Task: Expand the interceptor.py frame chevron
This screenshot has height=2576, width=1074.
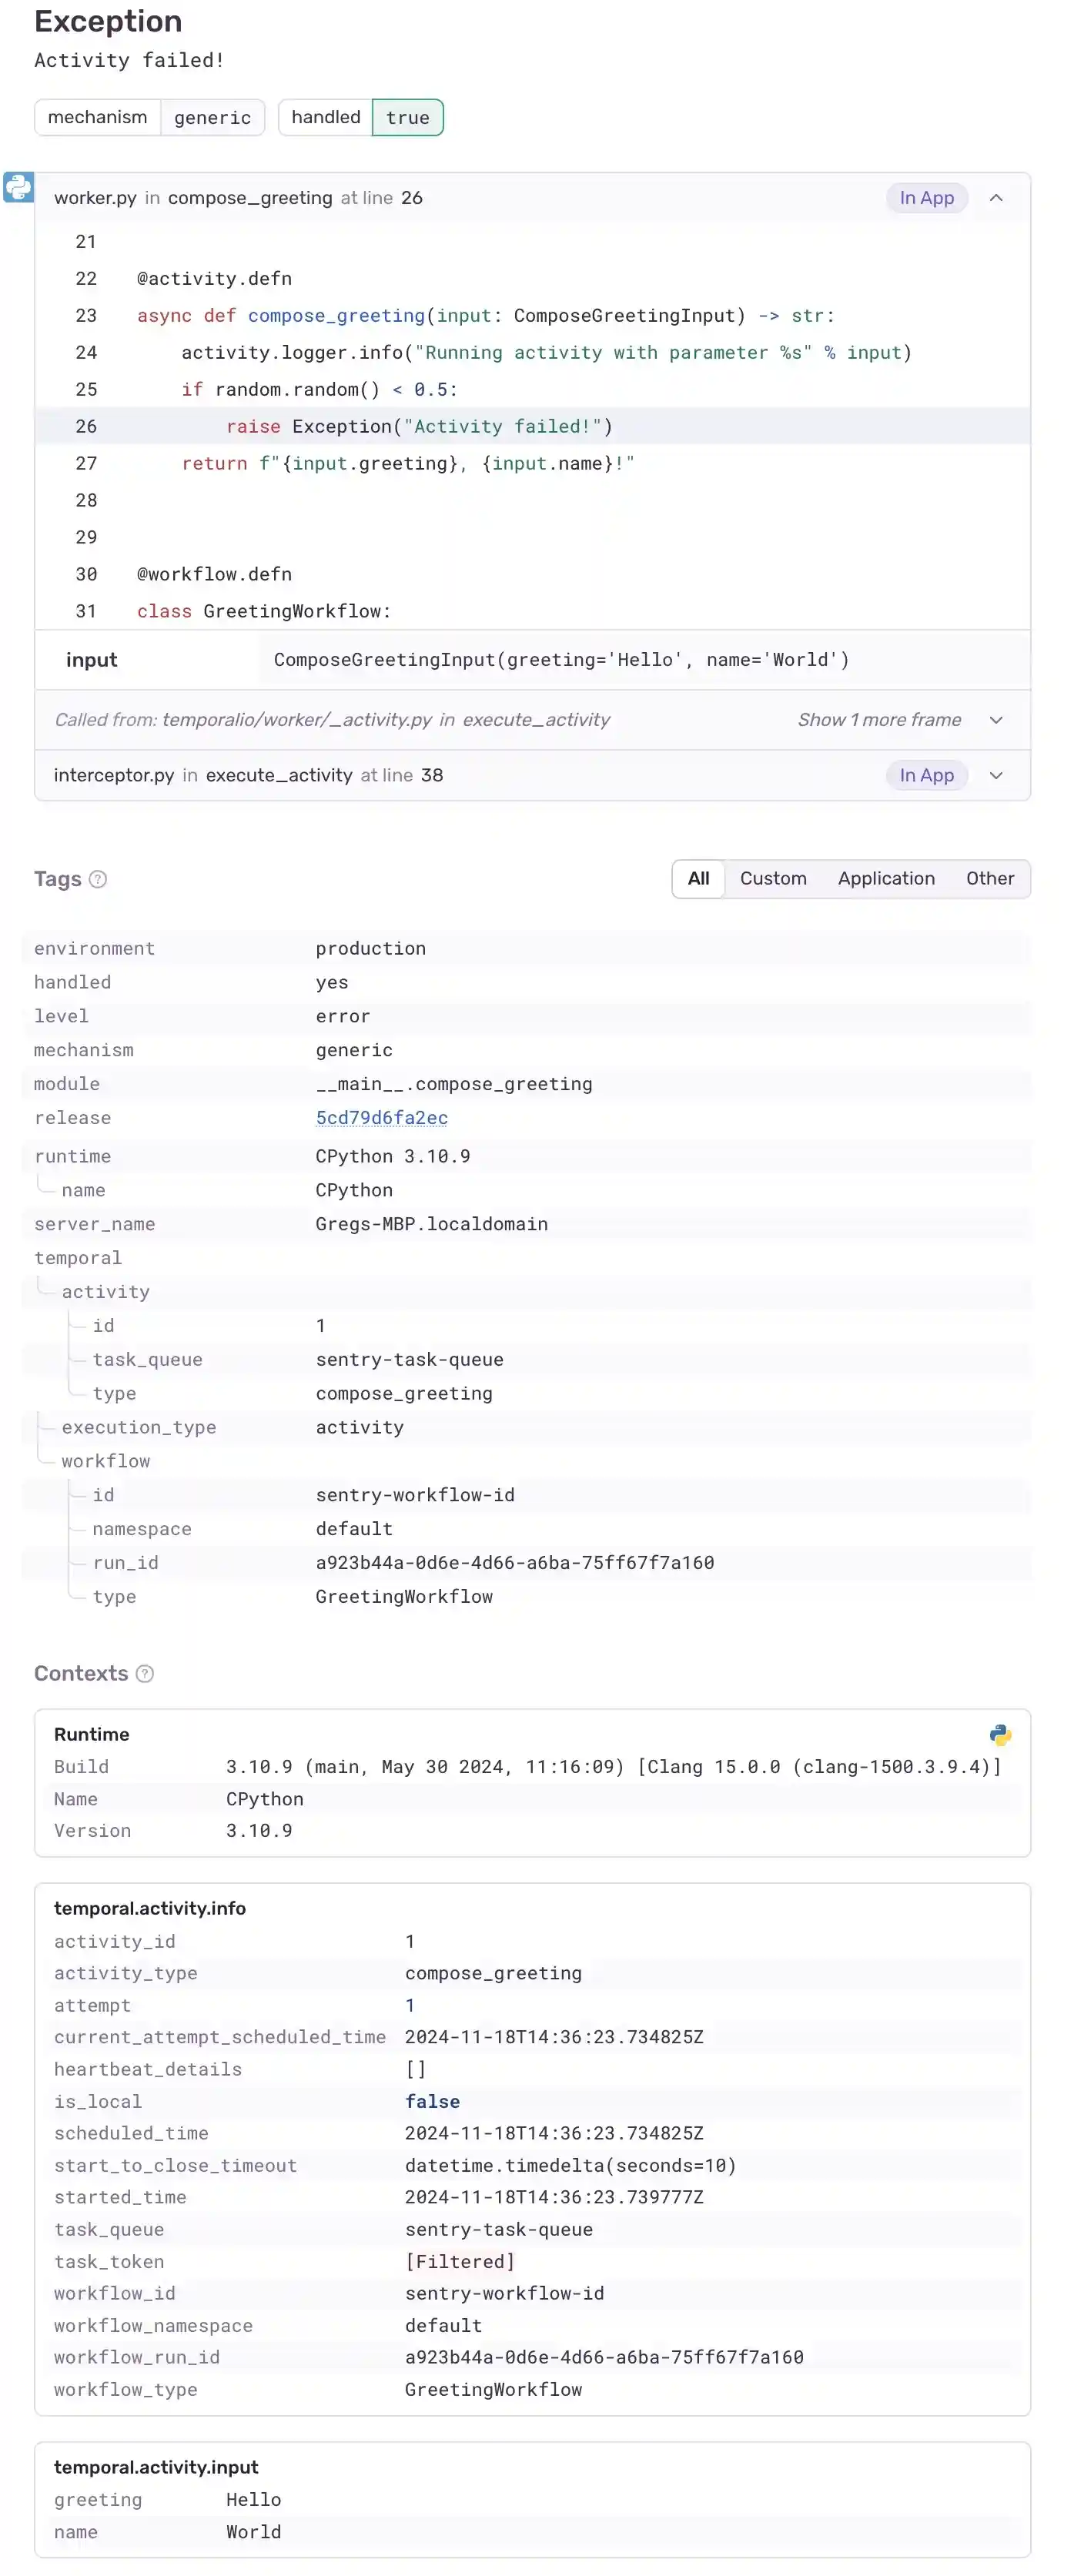Action: [996, 775]
